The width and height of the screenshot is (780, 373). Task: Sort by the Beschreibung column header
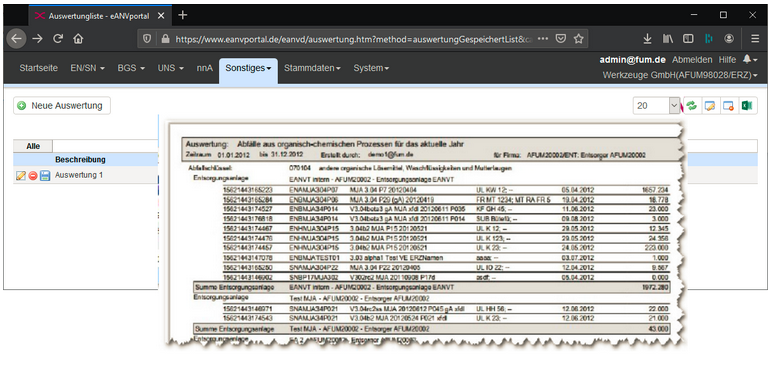(x=80, y=160)
